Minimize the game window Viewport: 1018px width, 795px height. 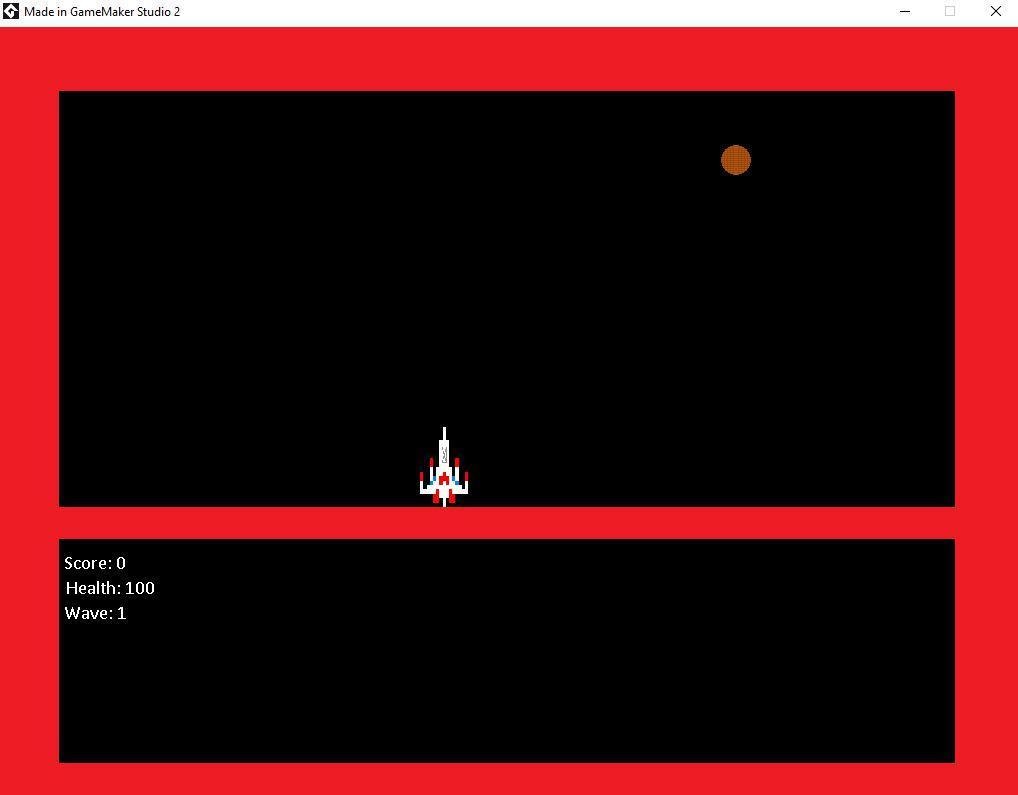[905, 11]
